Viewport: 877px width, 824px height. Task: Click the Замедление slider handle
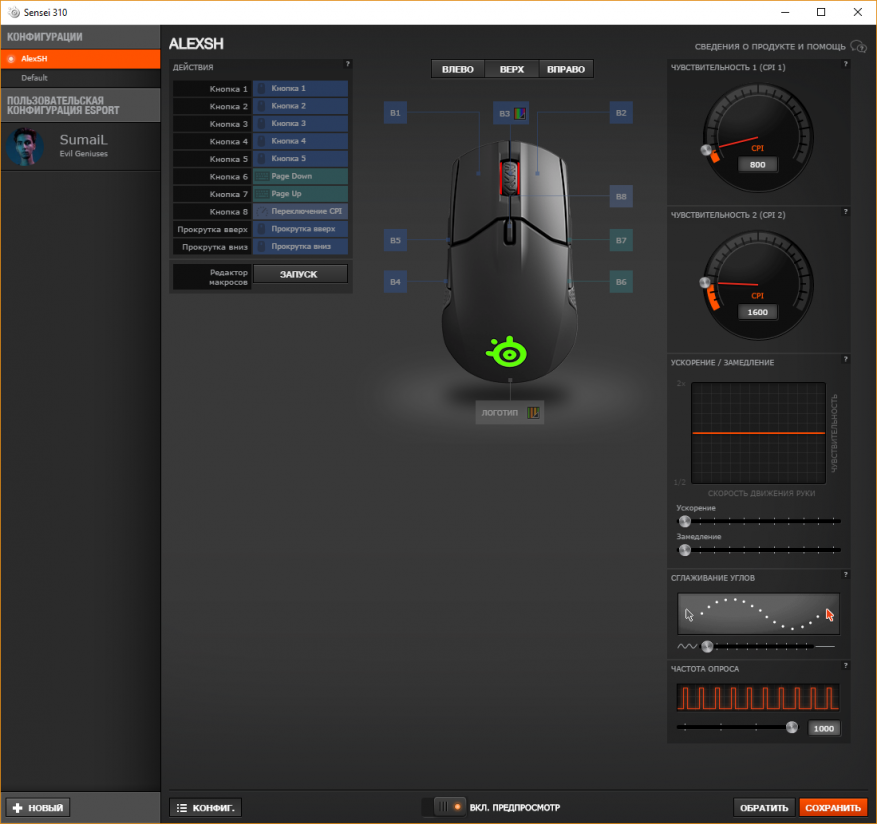(685, 550)
